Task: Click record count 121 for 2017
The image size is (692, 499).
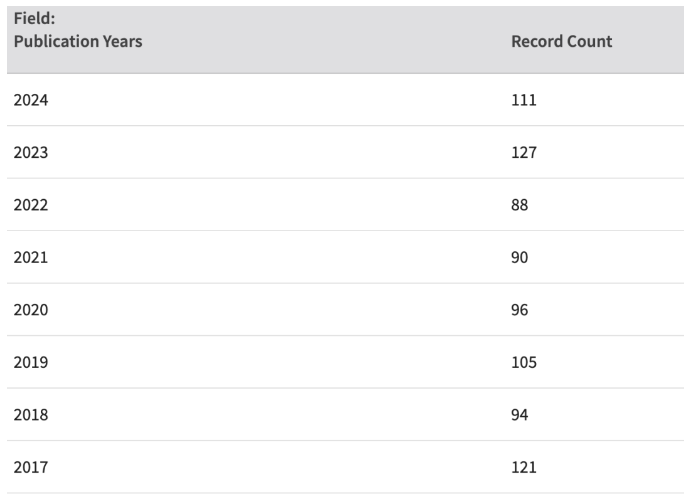Action: click(524, 467)
